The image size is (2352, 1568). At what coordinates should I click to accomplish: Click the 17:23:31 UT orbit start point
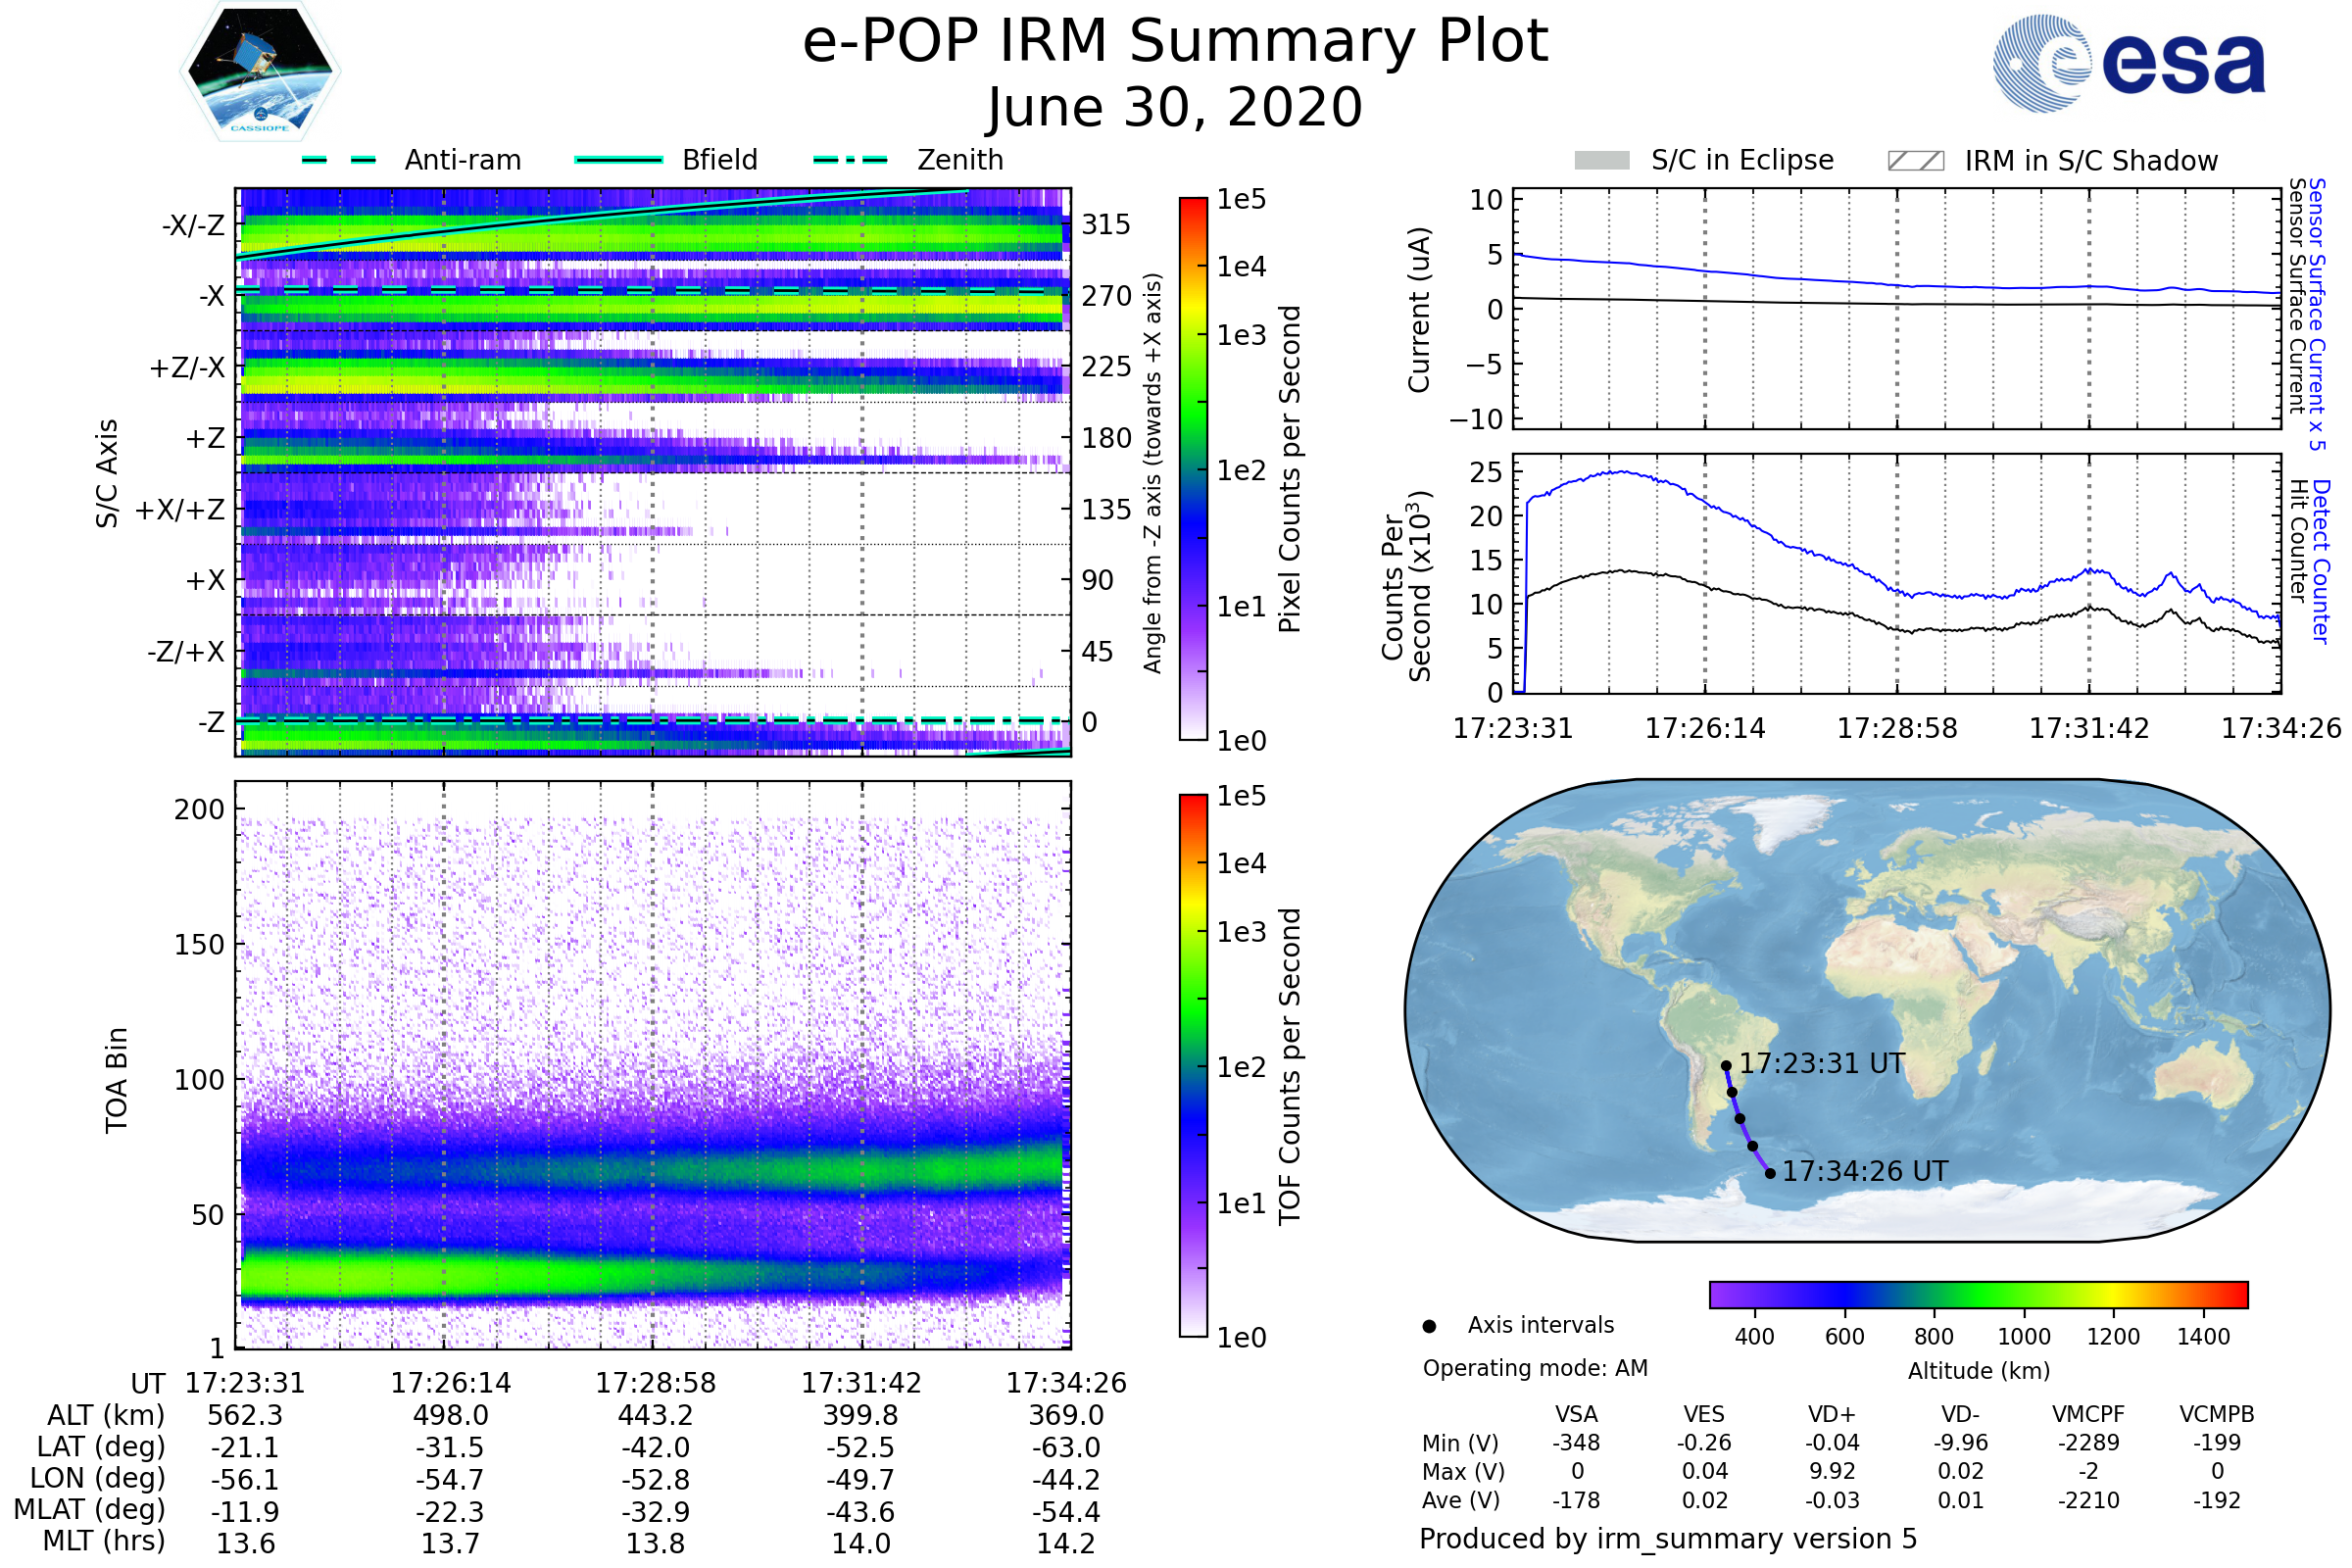pos(1726,1066)
